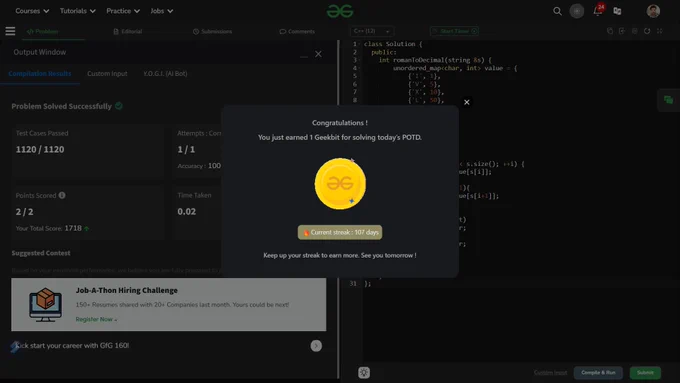Viewport: 680px width, 383px height.
Task: Click the Start Timer button
Action: (454, 31)
